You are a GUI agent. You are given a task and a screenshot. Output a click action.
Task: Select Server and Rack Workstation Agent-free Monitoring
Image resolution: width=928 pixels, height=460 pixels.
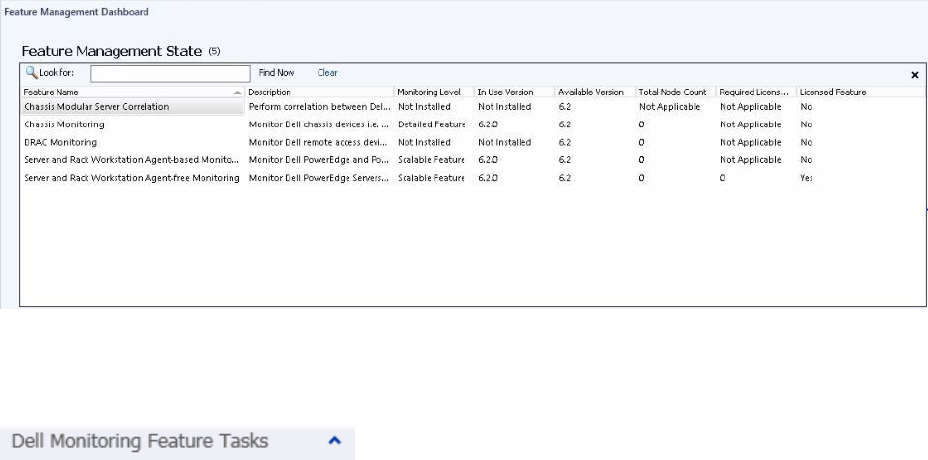(473, 178)
